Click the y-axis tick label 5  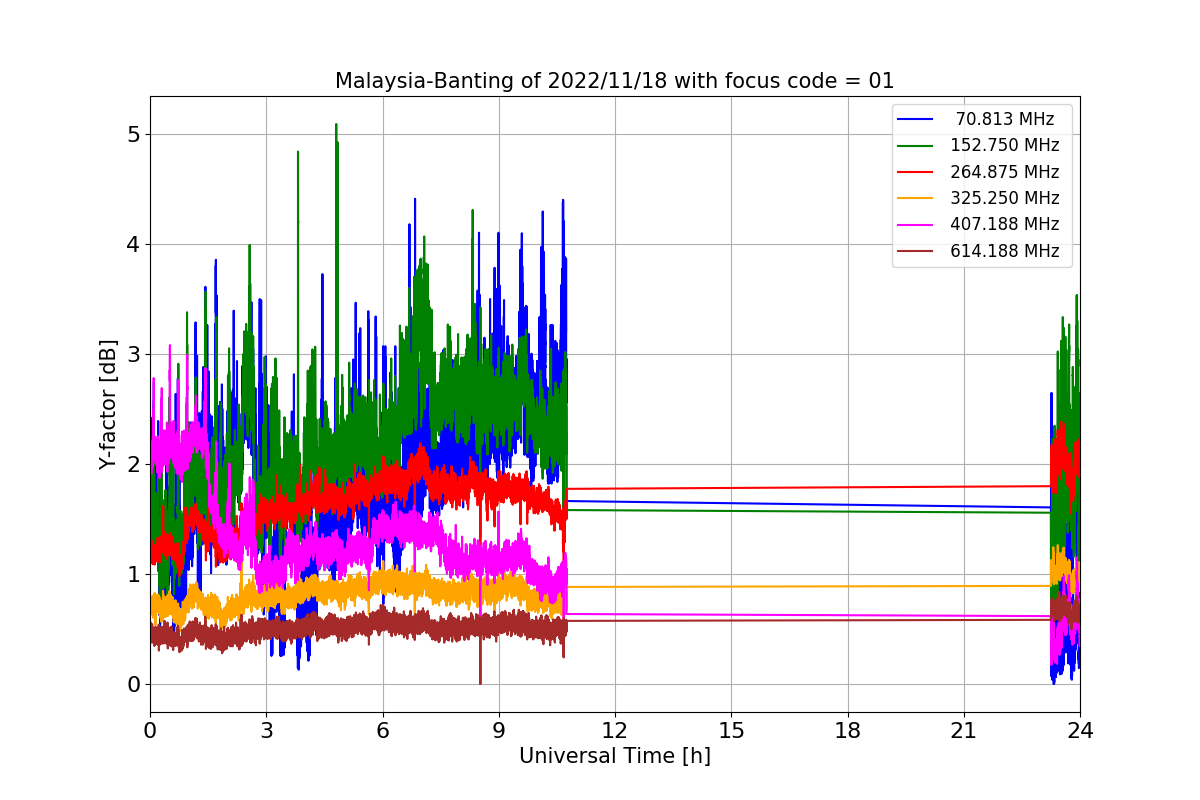click(x=133, y=134)
